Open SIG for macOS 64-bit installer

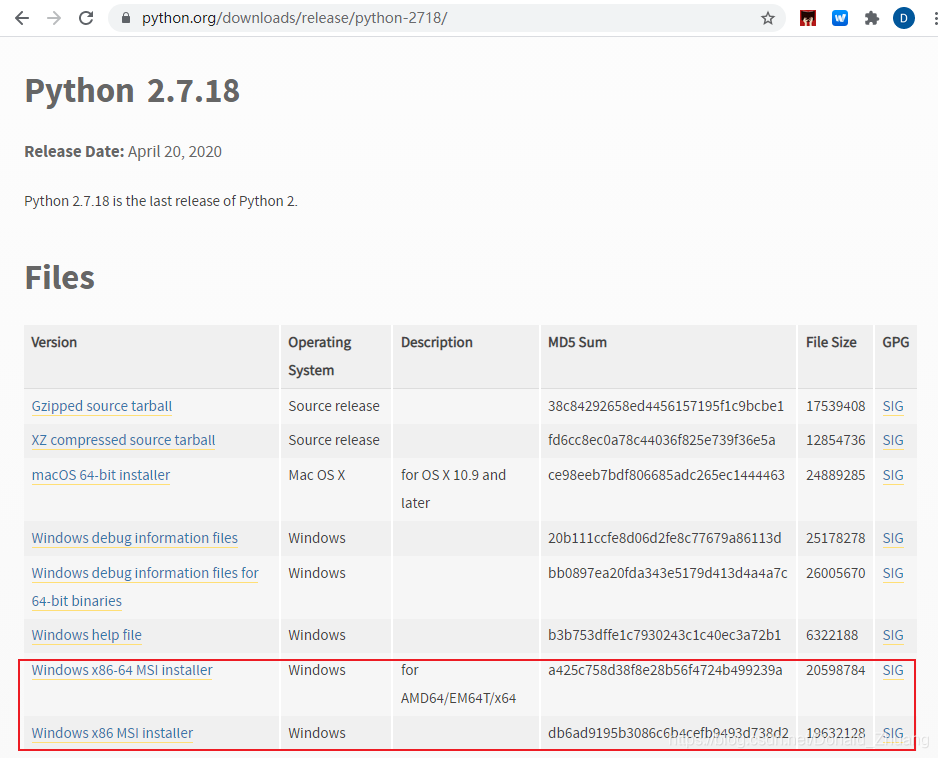coord(893,475)
